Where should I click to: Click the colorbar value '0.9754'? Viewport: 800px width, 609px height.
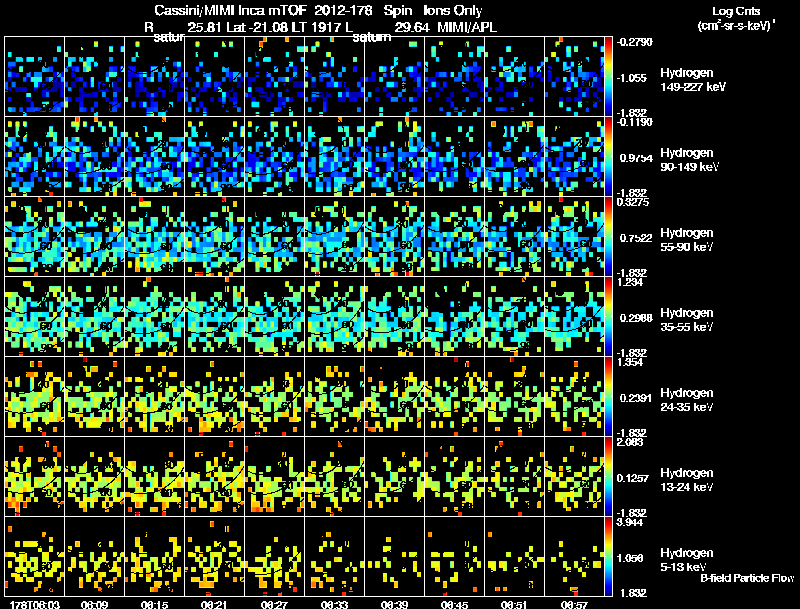coord(636,158)
